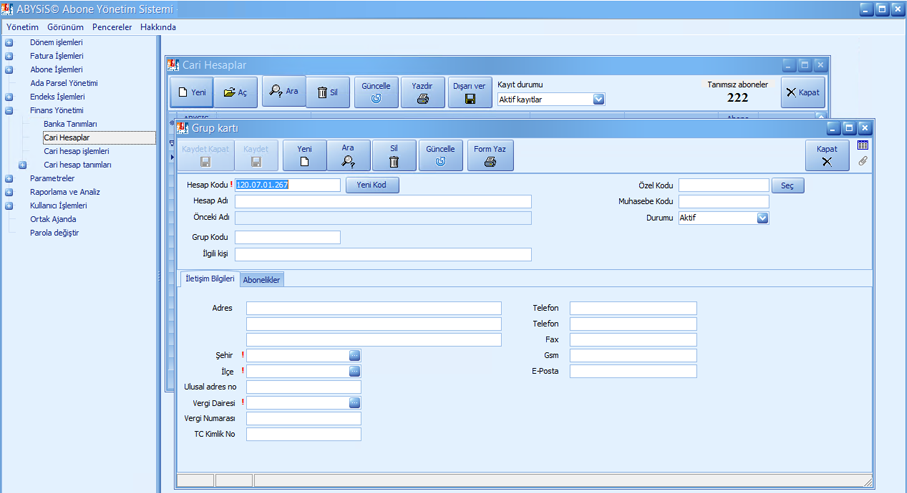Switch to the Abonelikler tab
Screen dimensions: 907x493
[262, 280]
